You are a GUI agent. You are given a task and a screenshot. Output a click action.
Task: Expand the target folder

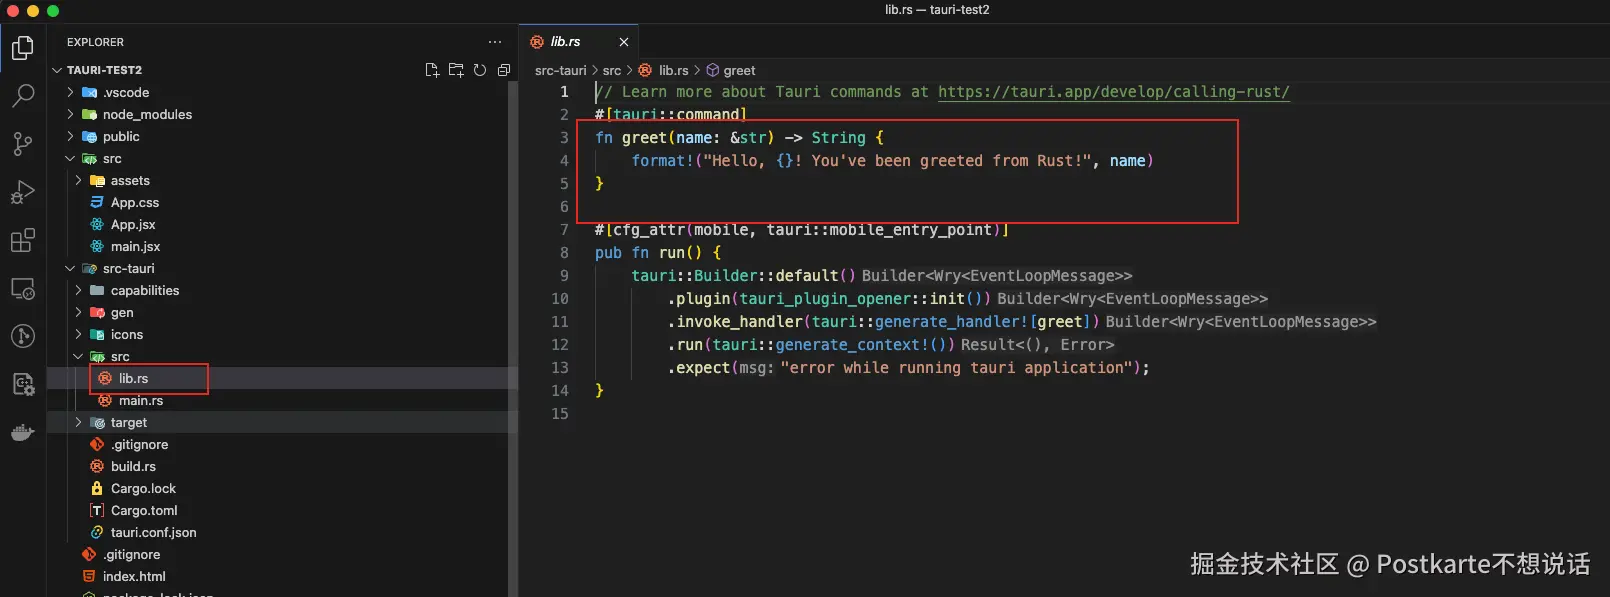coord(128,422)
